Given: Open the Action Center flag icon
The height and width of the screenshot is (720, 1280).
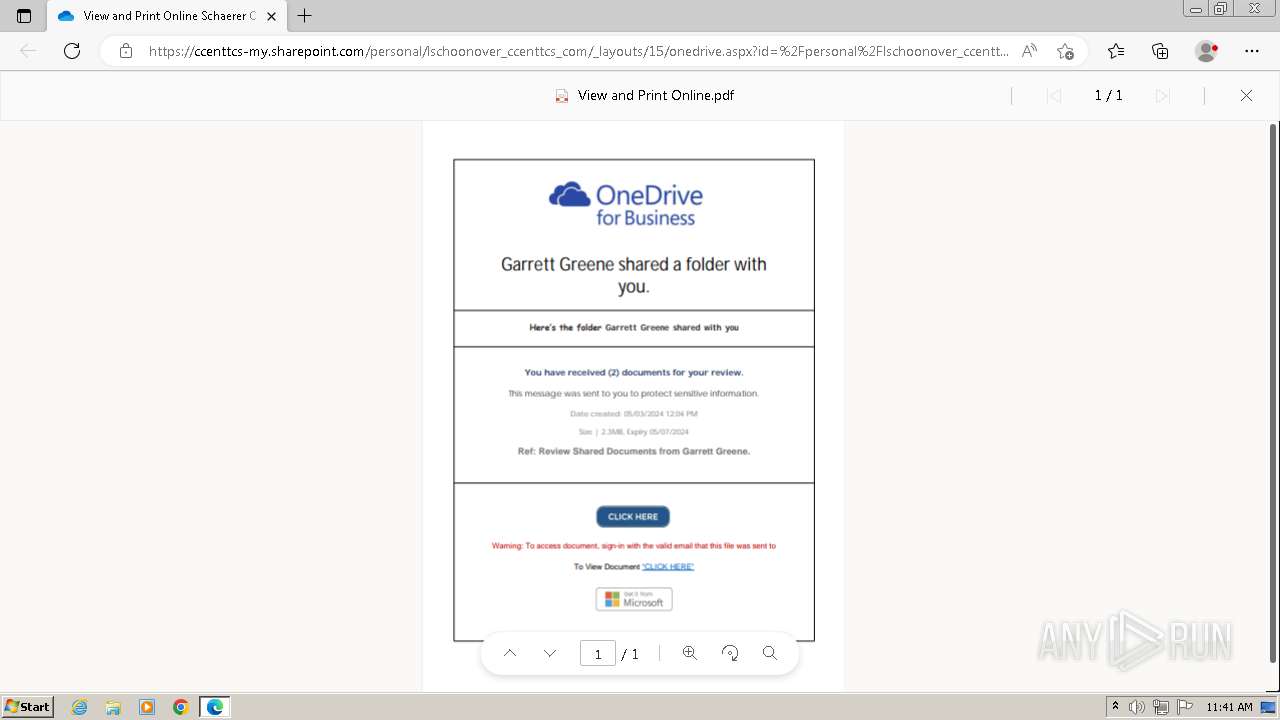Looking at the screenshot, I should pyautogui.click(x=1185, y=707).
